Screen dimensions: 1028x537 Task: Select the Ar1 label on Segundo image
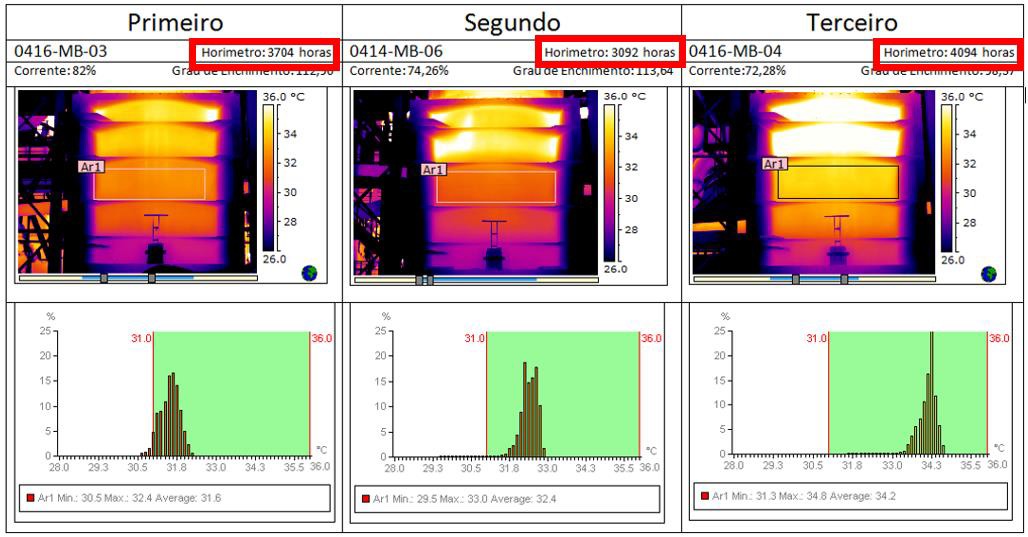434,170
